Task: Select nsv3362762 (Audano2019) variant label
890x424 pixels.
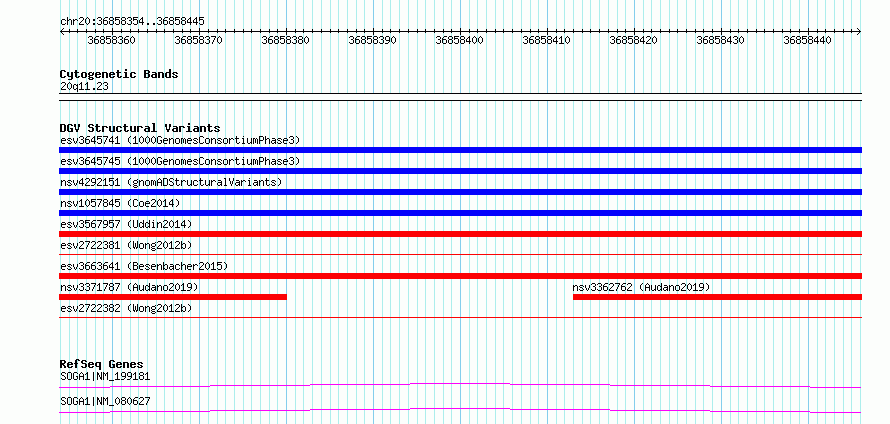Action: click(x=641, y=287)
